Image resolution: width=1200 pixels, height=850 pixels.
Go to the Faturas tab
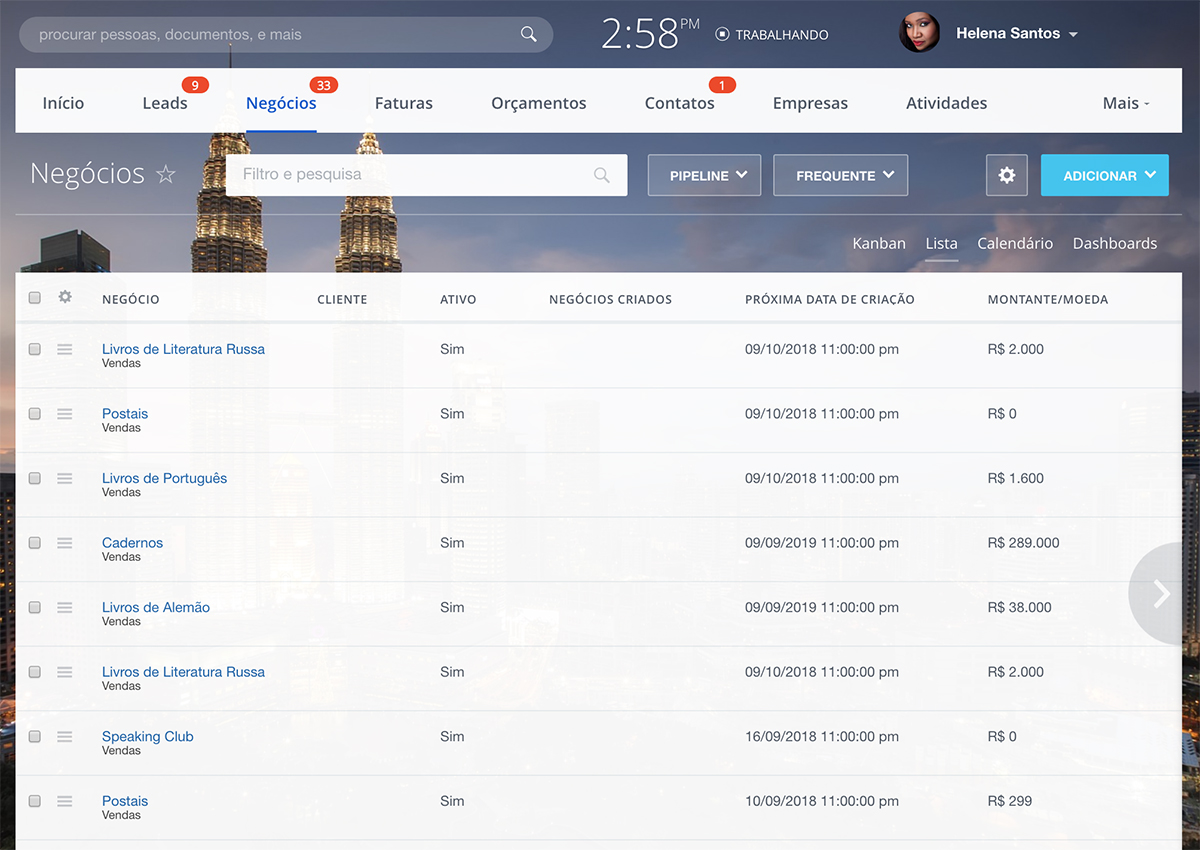point(403,103)
